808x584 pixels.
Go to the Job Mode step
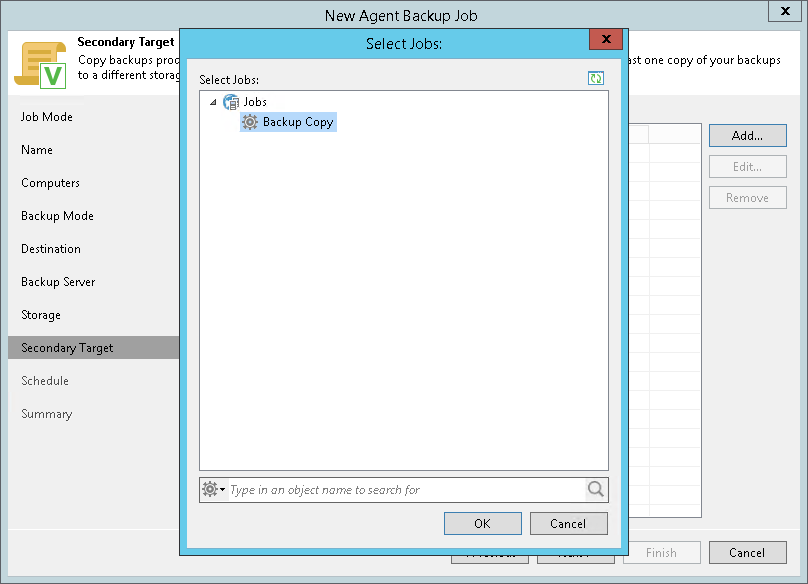pos(47,117)
